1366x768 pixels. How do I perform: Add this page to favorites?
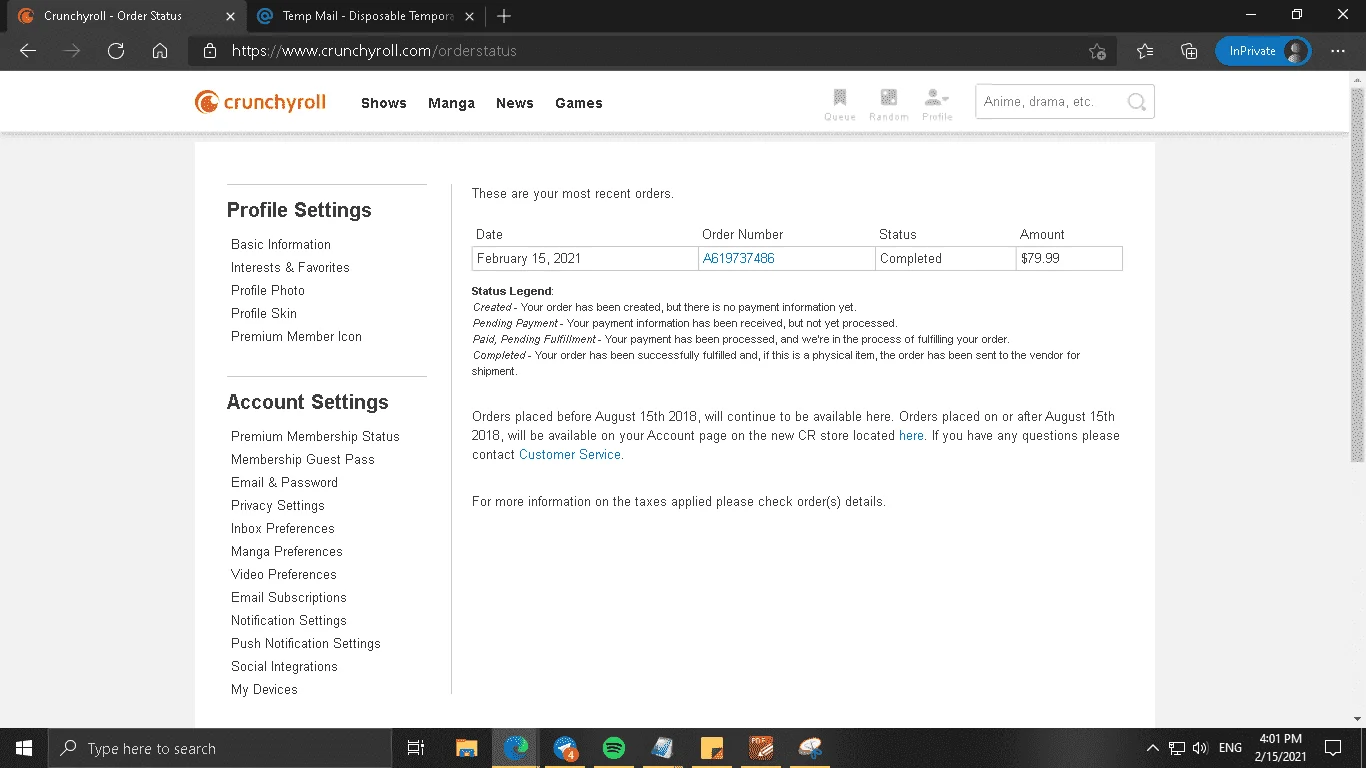tap(1097, 51)
